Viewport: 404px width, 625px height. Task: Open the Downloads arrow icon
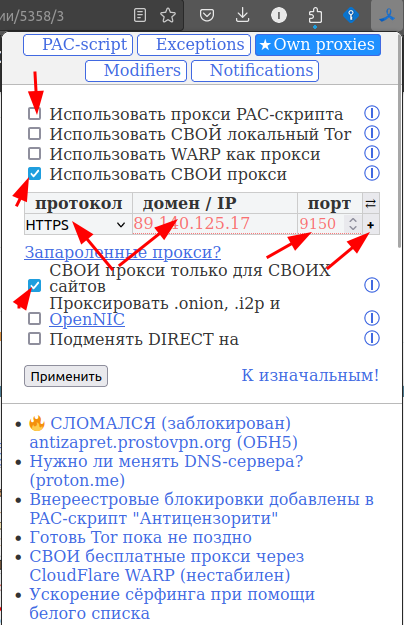242,16
